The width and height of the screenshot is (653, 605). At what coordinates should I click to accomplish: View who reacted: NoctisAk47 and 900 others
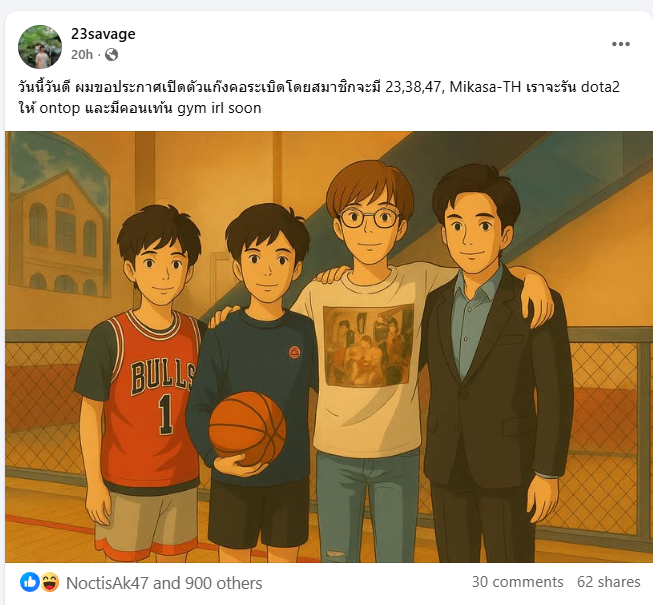tap(164, 583)
